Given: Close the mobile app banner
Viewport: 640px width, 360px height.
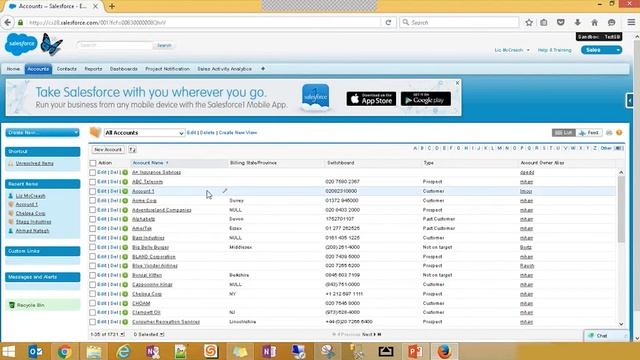Looking at the screenshot, I should 457,83.
